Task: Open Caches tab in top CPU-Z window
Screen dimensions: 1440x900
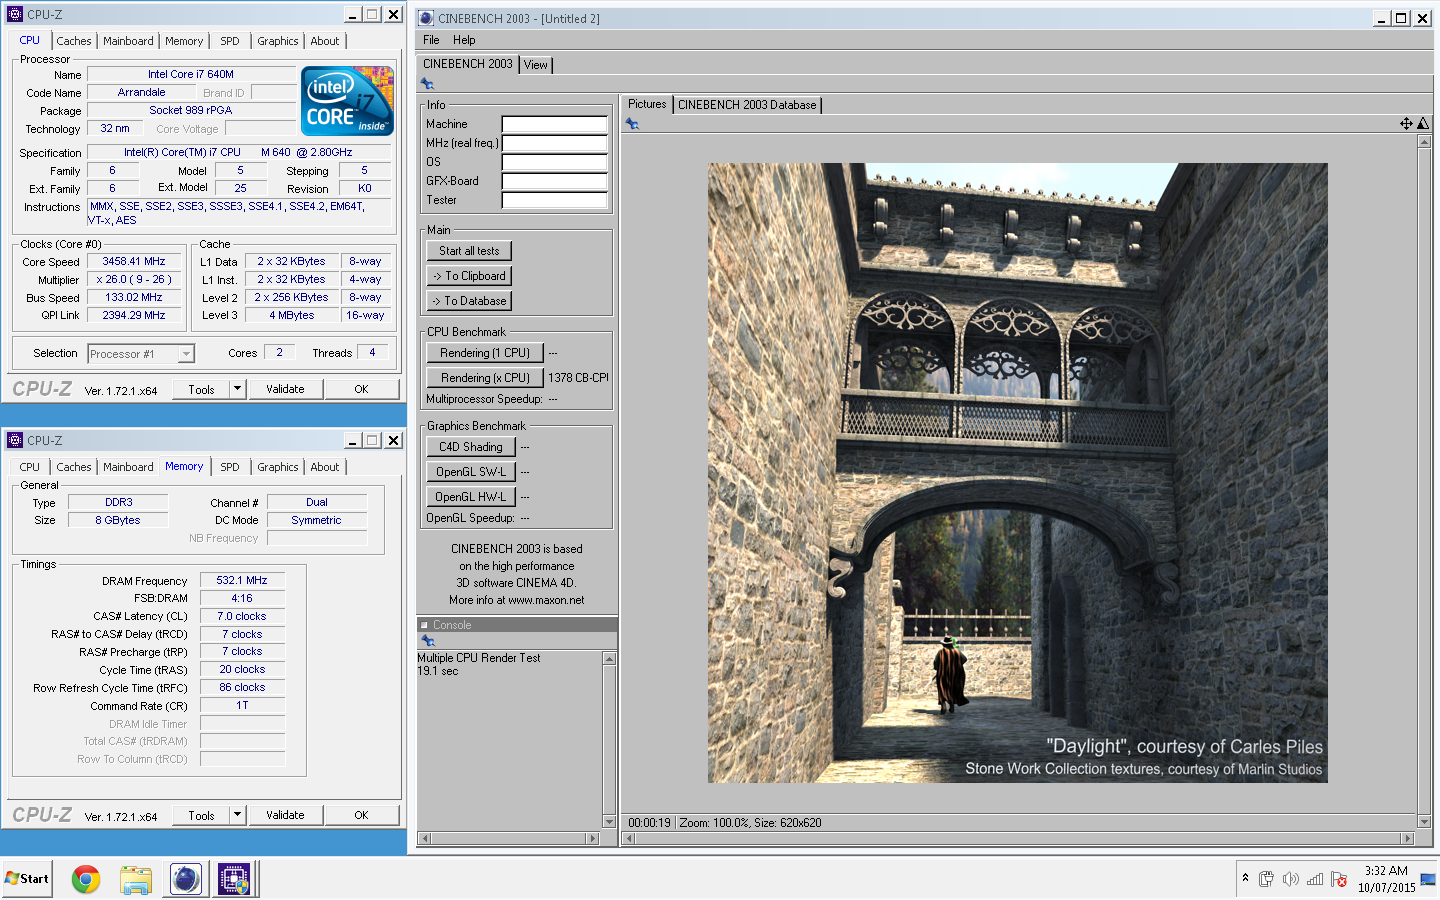Action: 74,41
